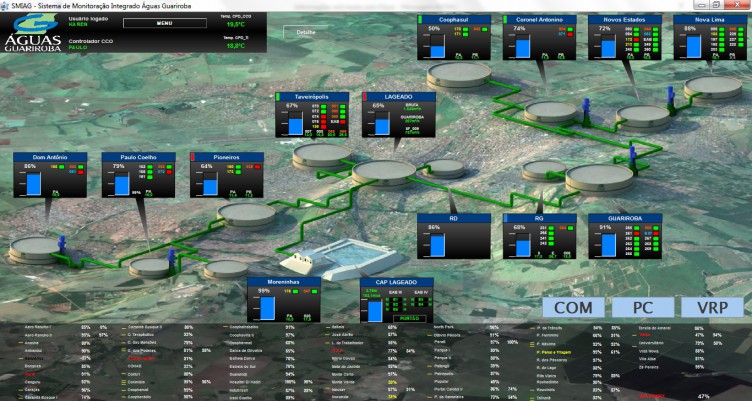The image size is (752, 401).
Task: Click the Detalhe button
Action: [306, 33]
